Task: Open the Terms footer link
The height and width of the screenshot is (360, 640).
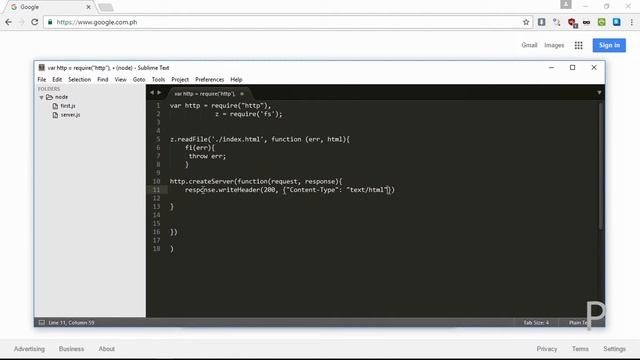Action: [x=580, y=349]
